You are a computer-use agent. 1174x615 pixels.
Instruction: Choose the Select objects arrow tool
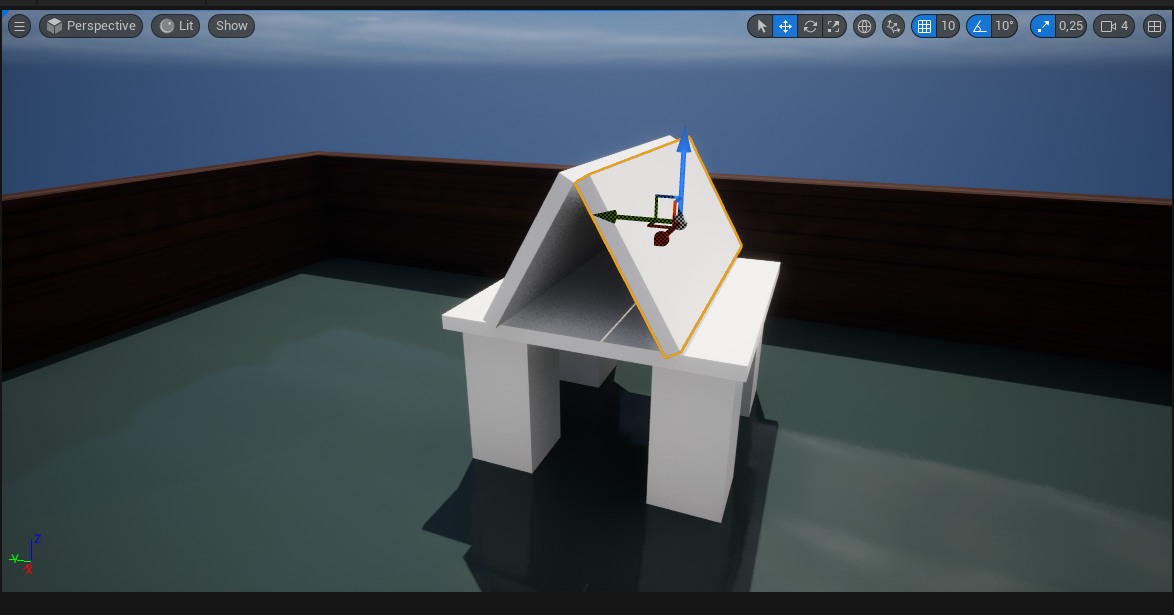761,26
